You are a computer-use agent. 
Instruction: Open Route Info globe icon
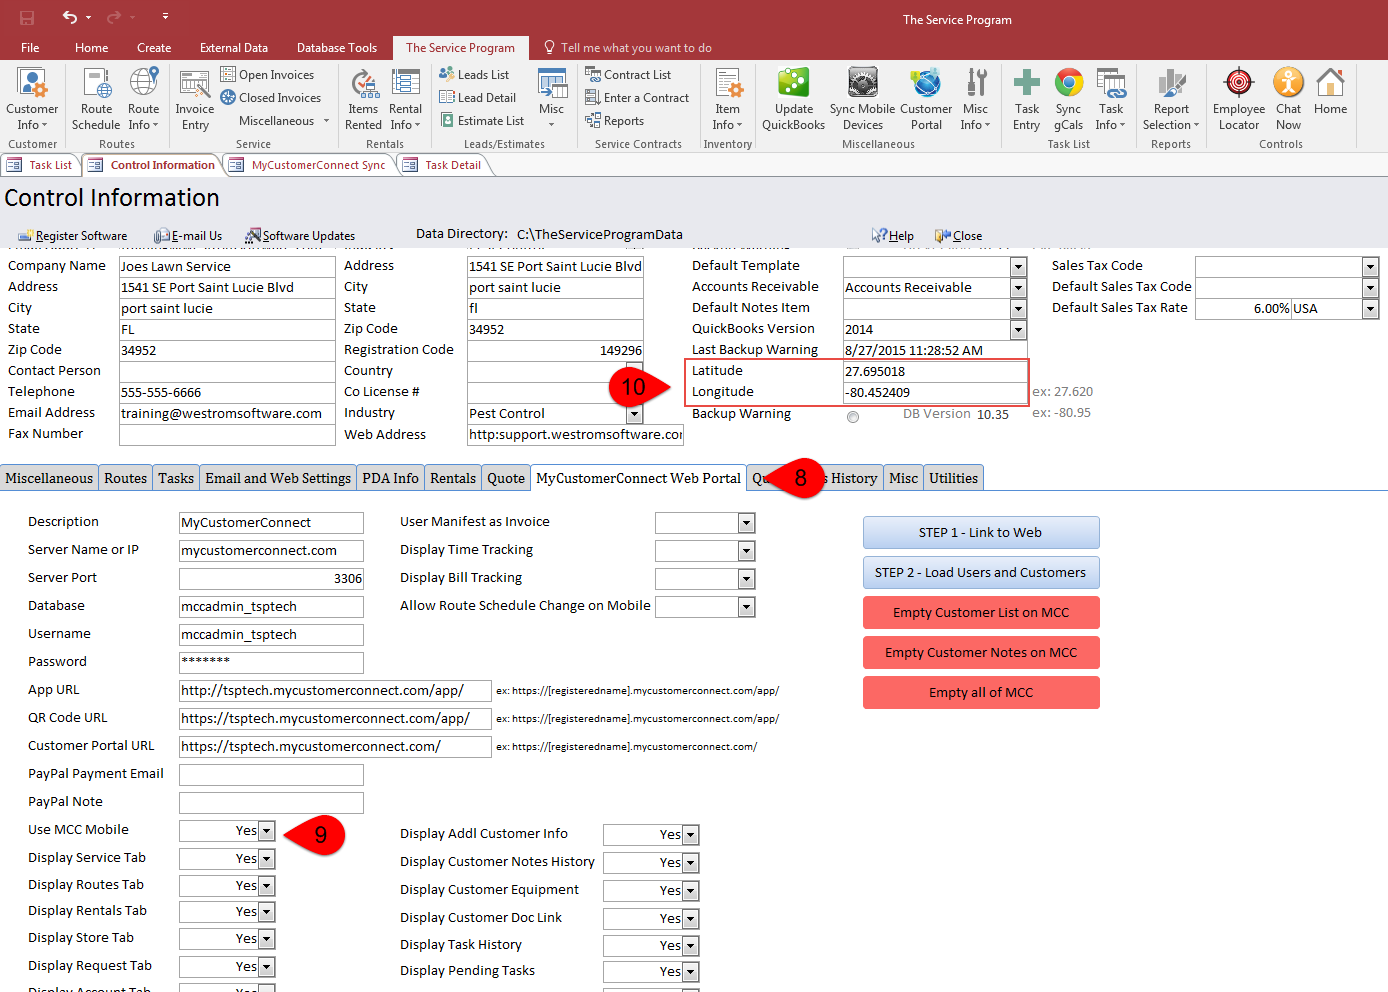pos(143,99)
